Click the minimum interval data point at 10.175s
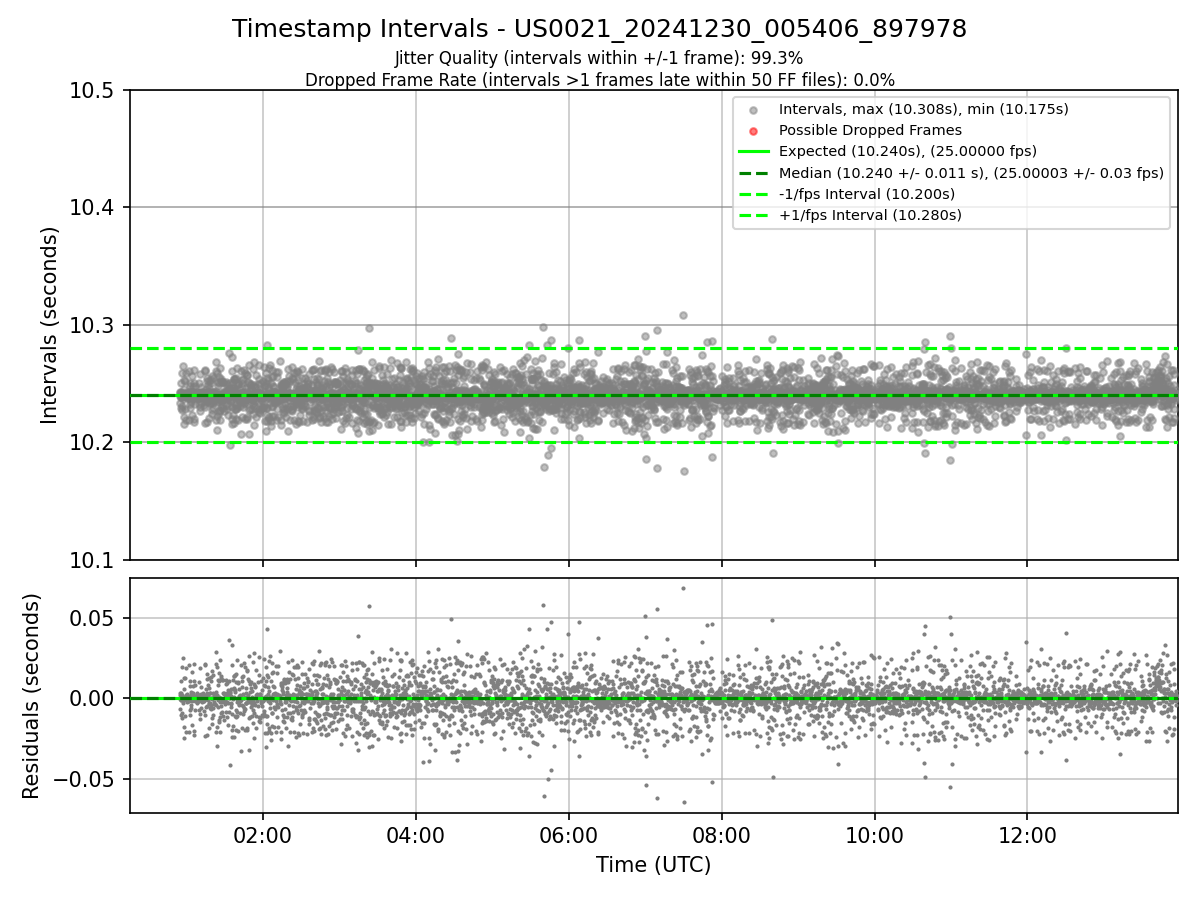 (684, 471)
